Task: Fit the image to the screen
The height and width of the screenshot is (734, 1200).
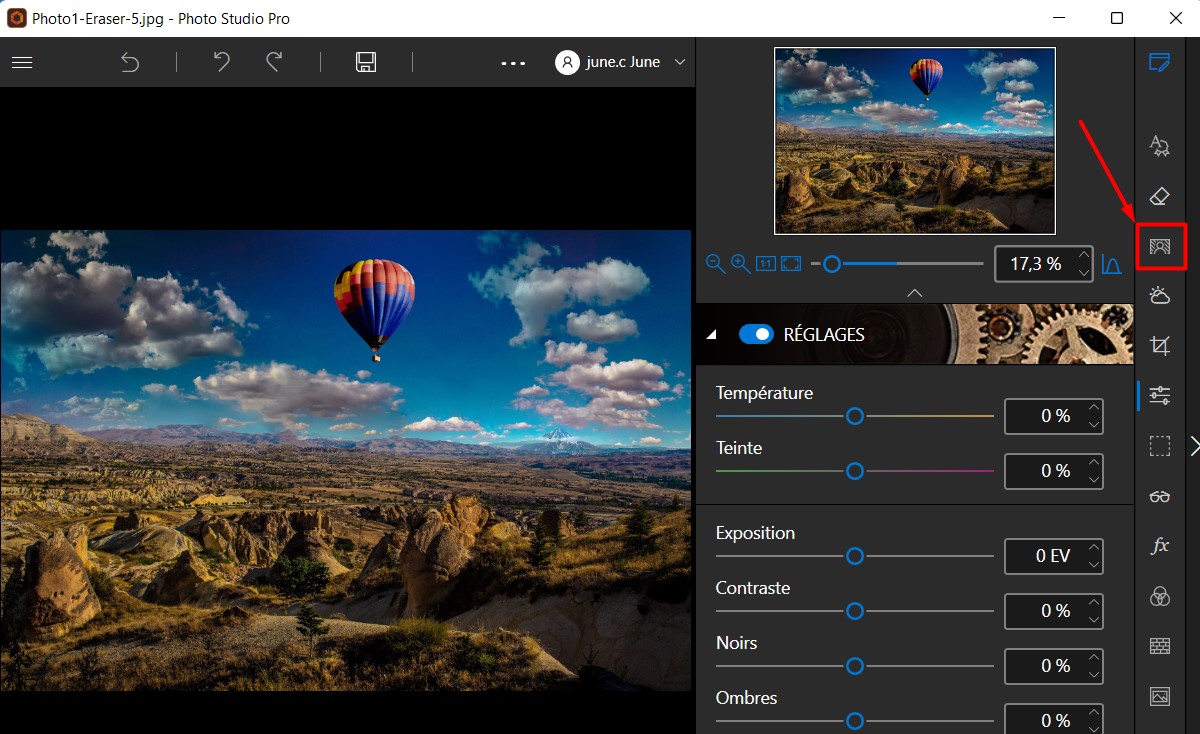Action: click(x=791, y=264)
